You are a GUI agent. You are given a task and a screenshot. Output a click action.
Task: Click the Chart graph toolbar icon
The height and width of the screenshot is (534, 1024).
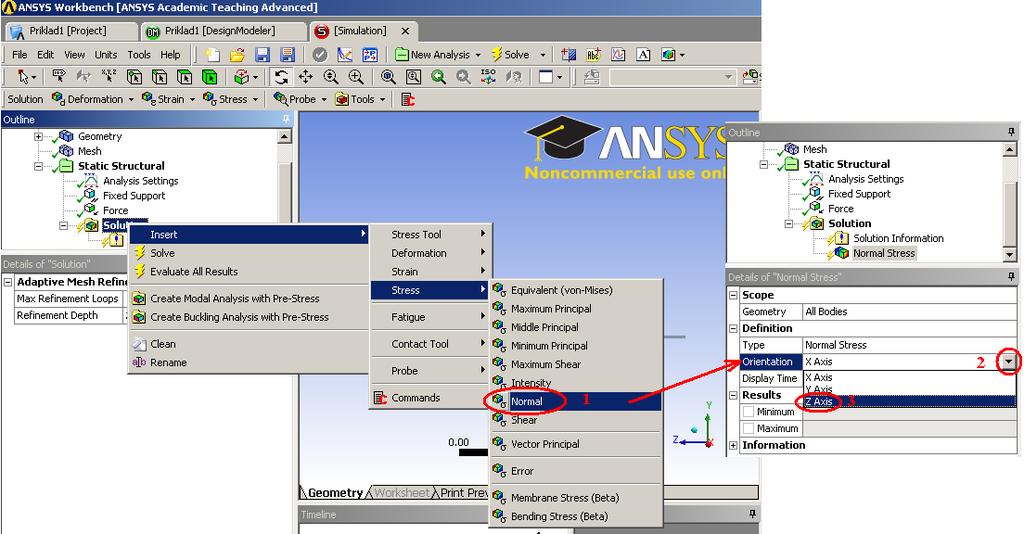point(618,55)
